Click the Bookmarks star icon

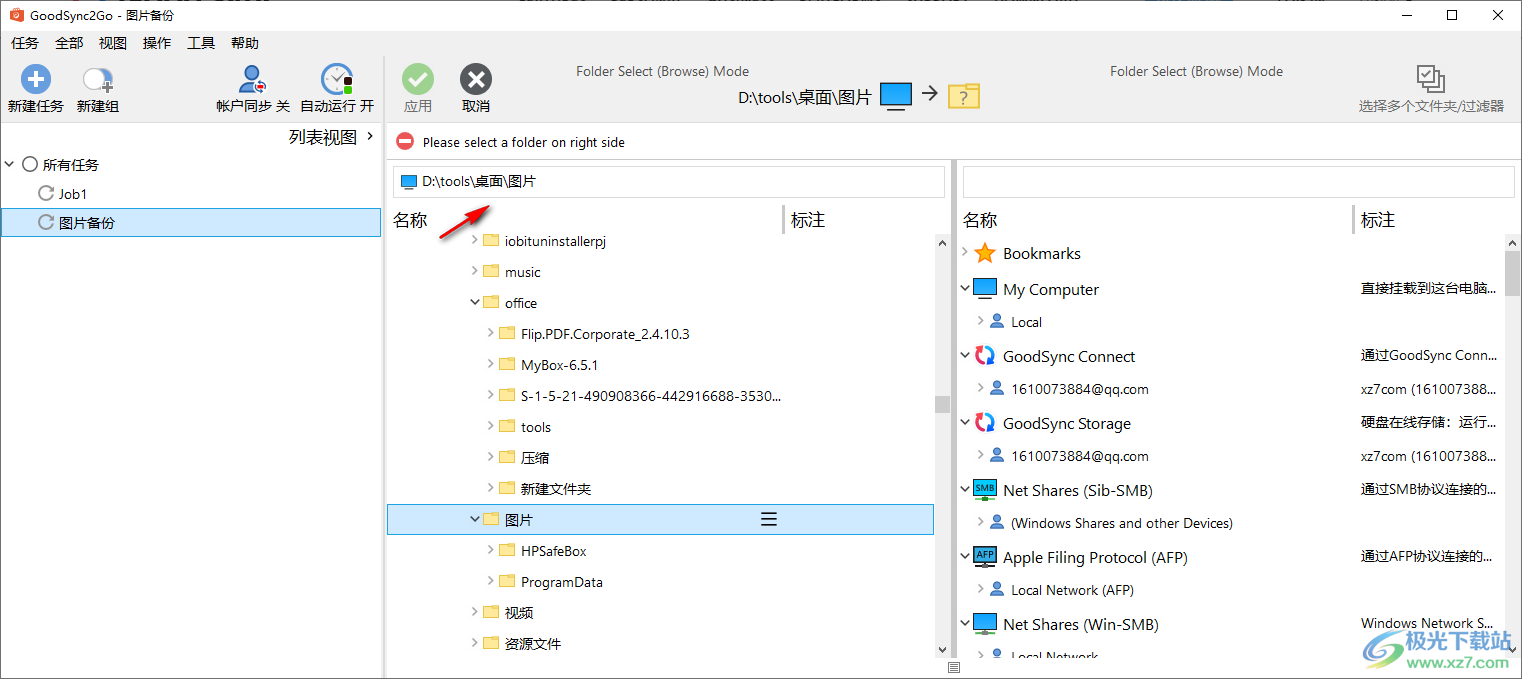(x=985, y=253)
